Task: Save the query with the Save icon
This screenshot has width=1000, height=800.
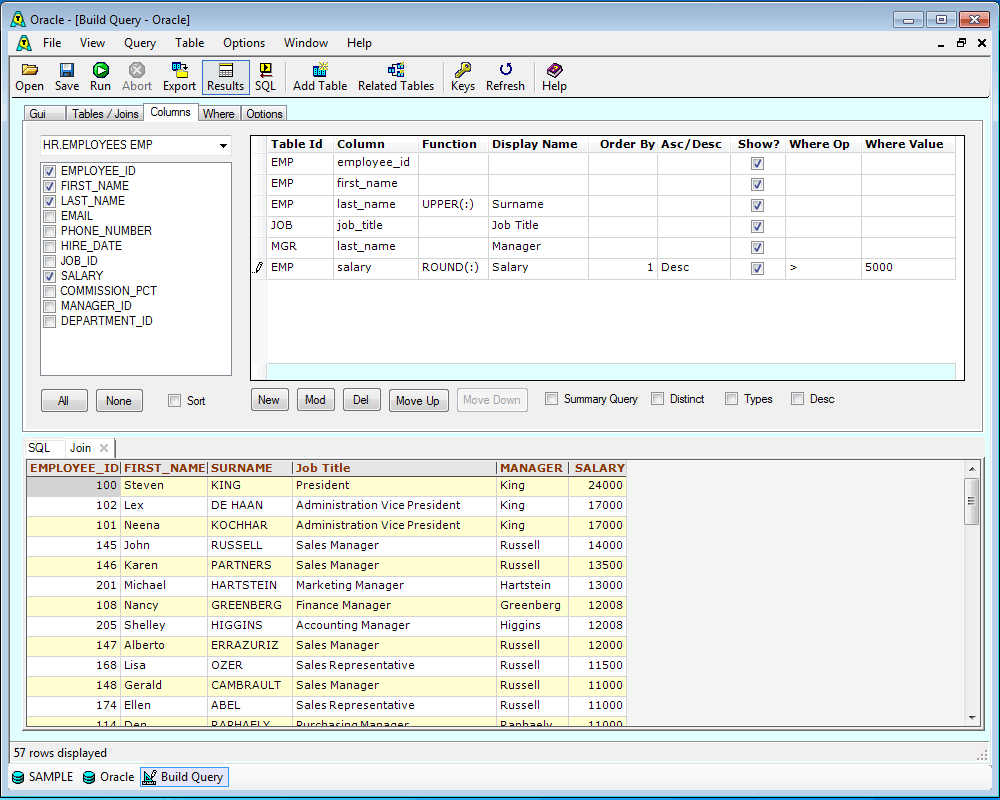Action: click(67, 77)
